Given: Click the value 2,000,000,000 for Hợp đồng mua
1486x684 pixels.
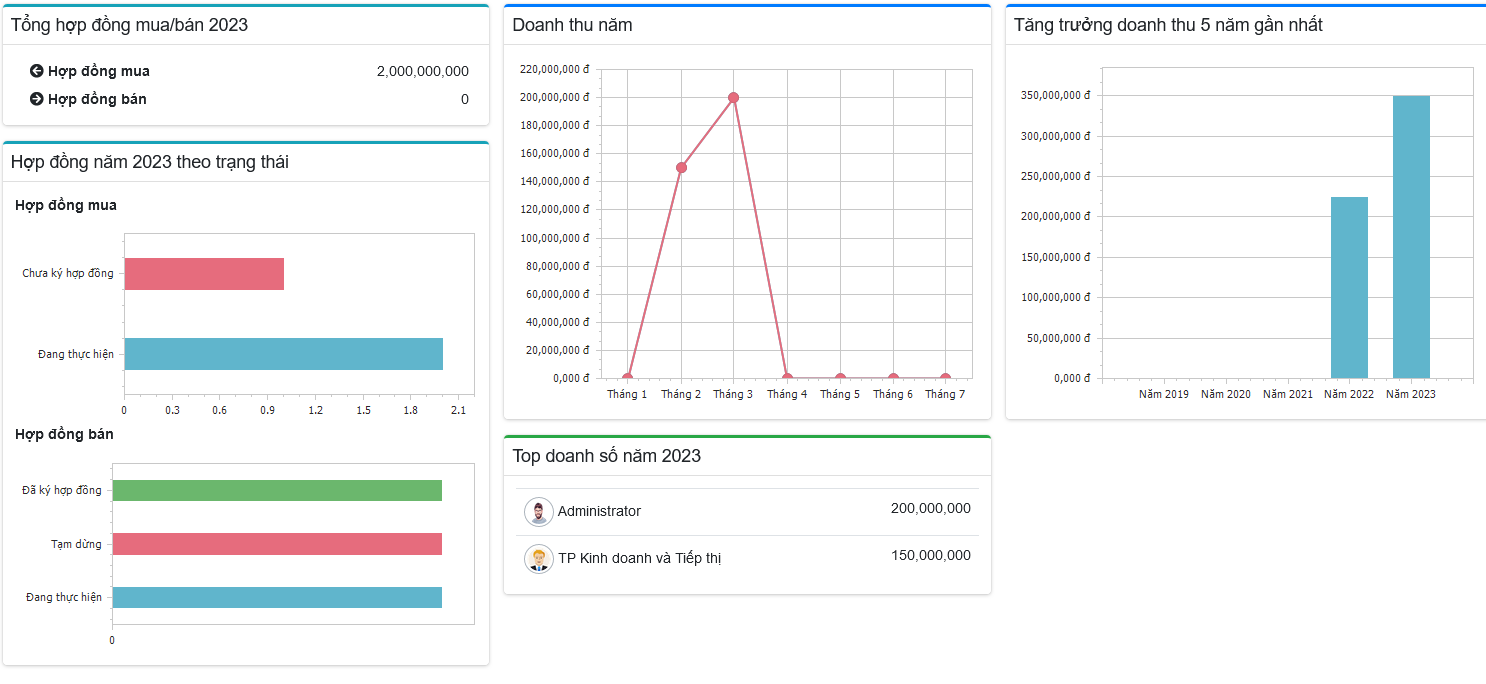Looking at the screenshot, I should pos(422,71).
